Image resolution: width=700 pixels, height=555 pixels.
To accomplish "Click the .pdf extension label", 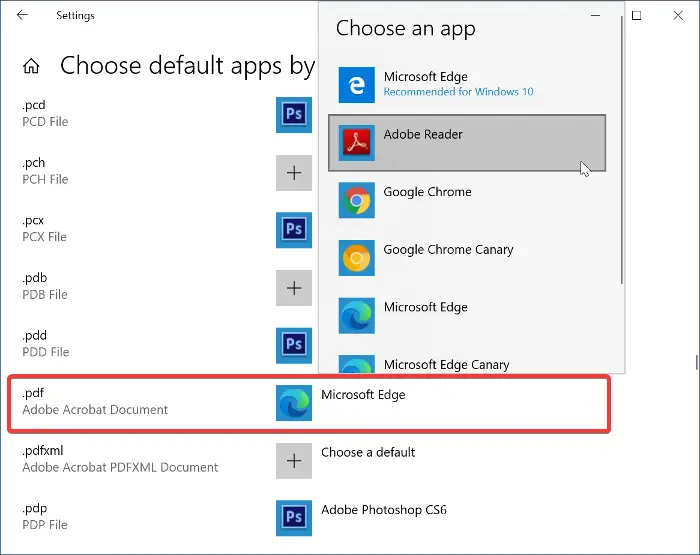I will point(33,393).
